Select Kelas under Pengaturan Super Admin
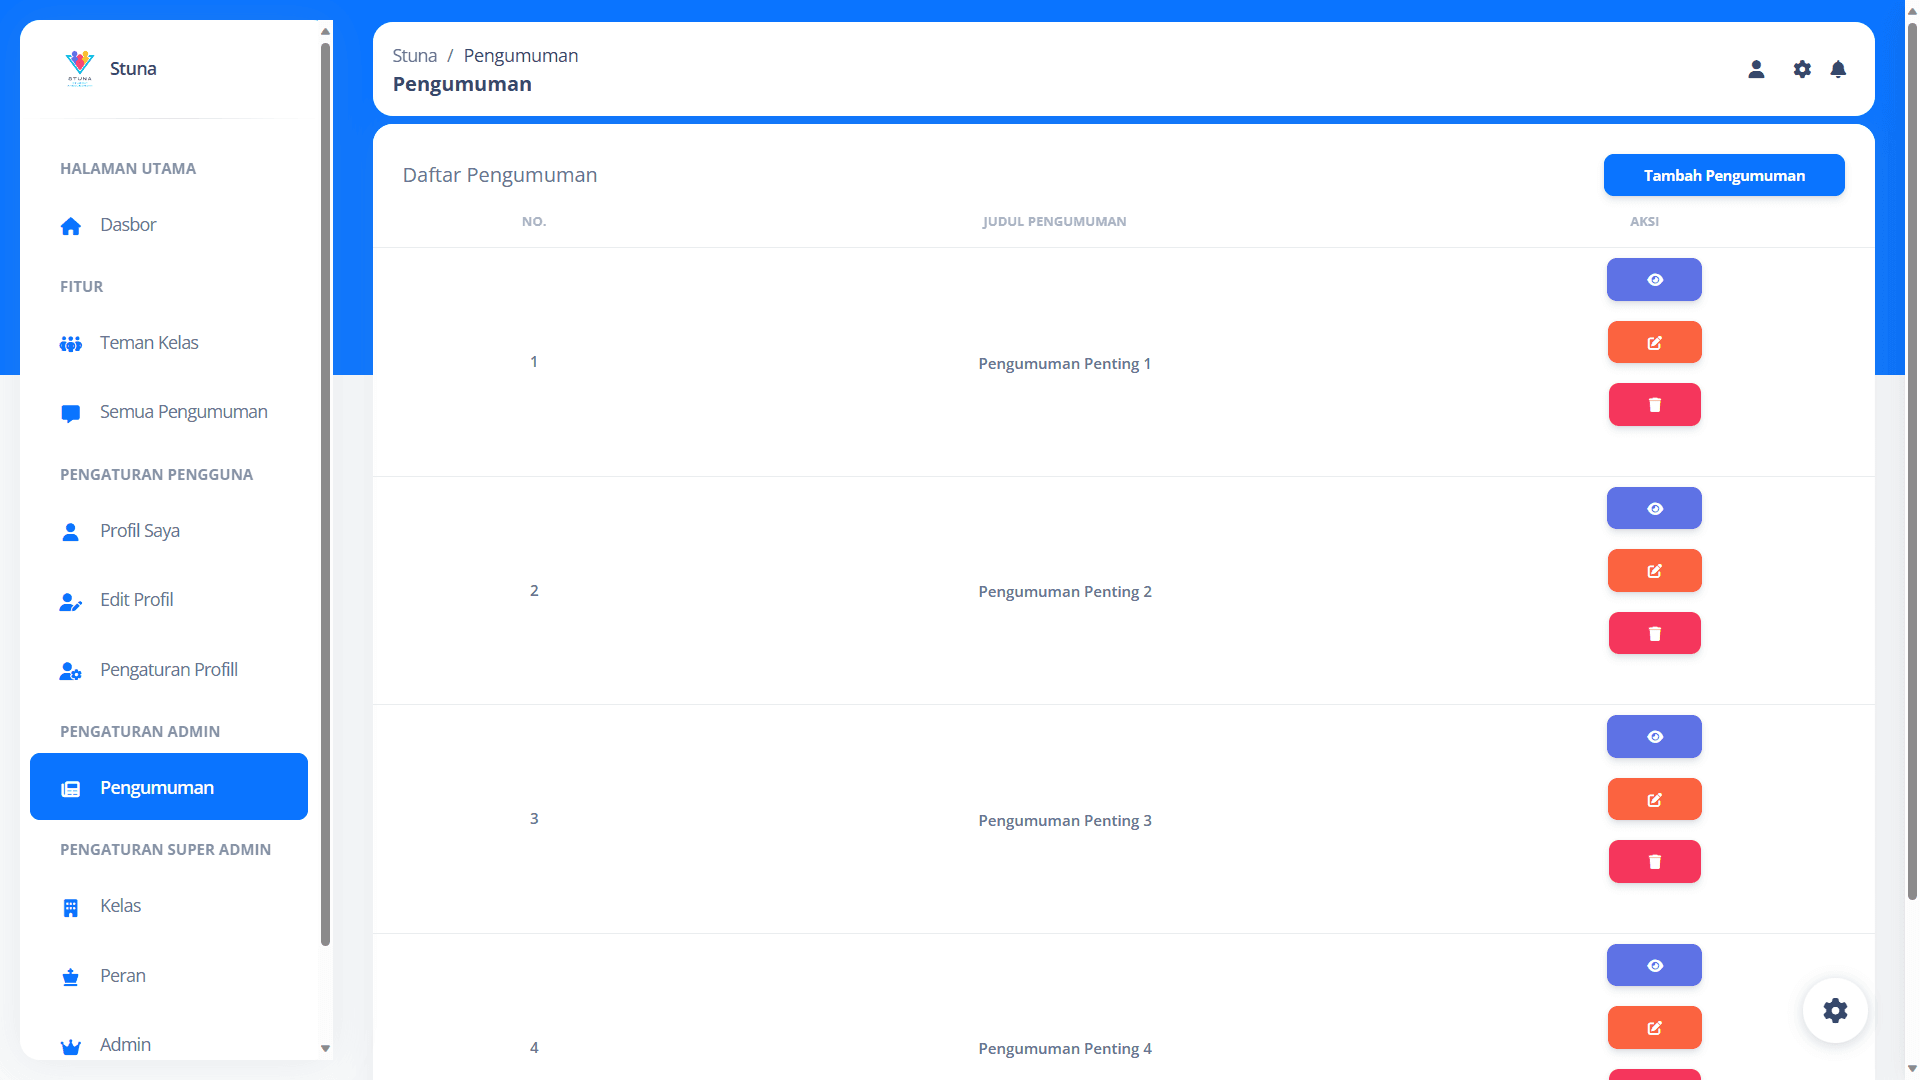Viewport: 1920px width, 1080px height. pos(120,906)
